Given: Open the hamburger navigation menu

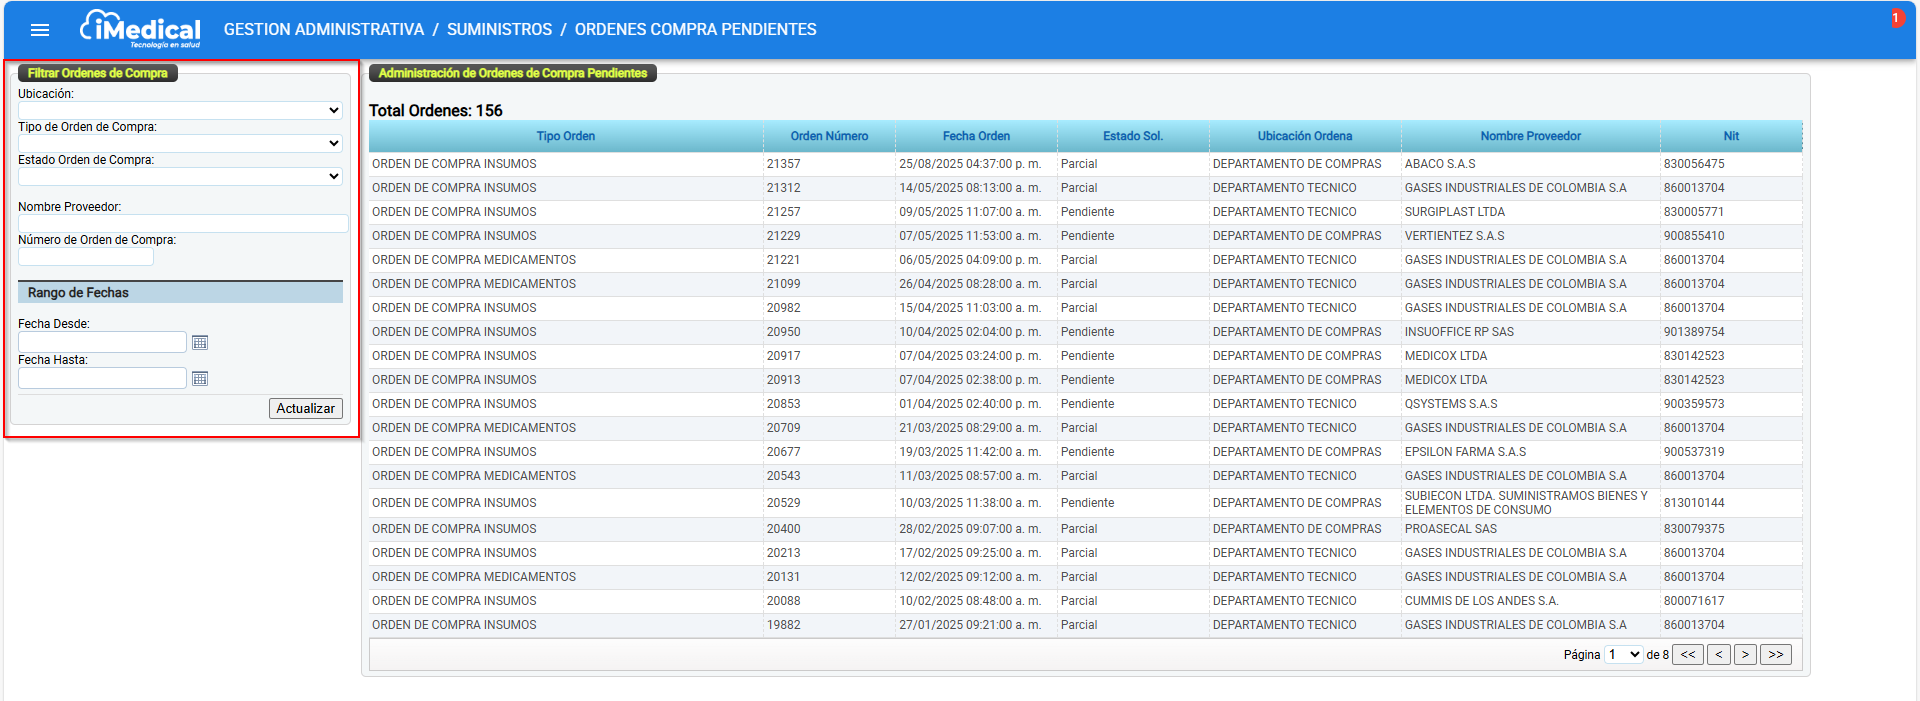Looking at the screenshot, I should tap(40, 30).
